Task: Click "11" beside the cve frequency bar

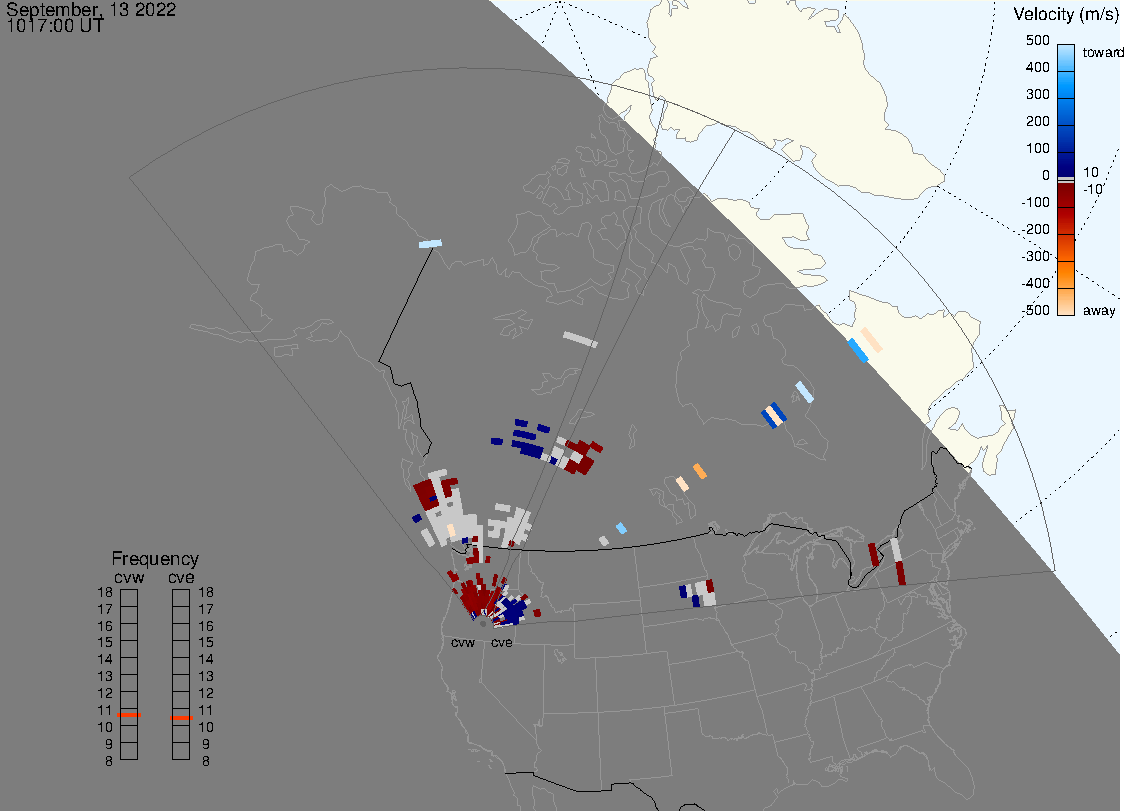Action: tap(206, 711)
